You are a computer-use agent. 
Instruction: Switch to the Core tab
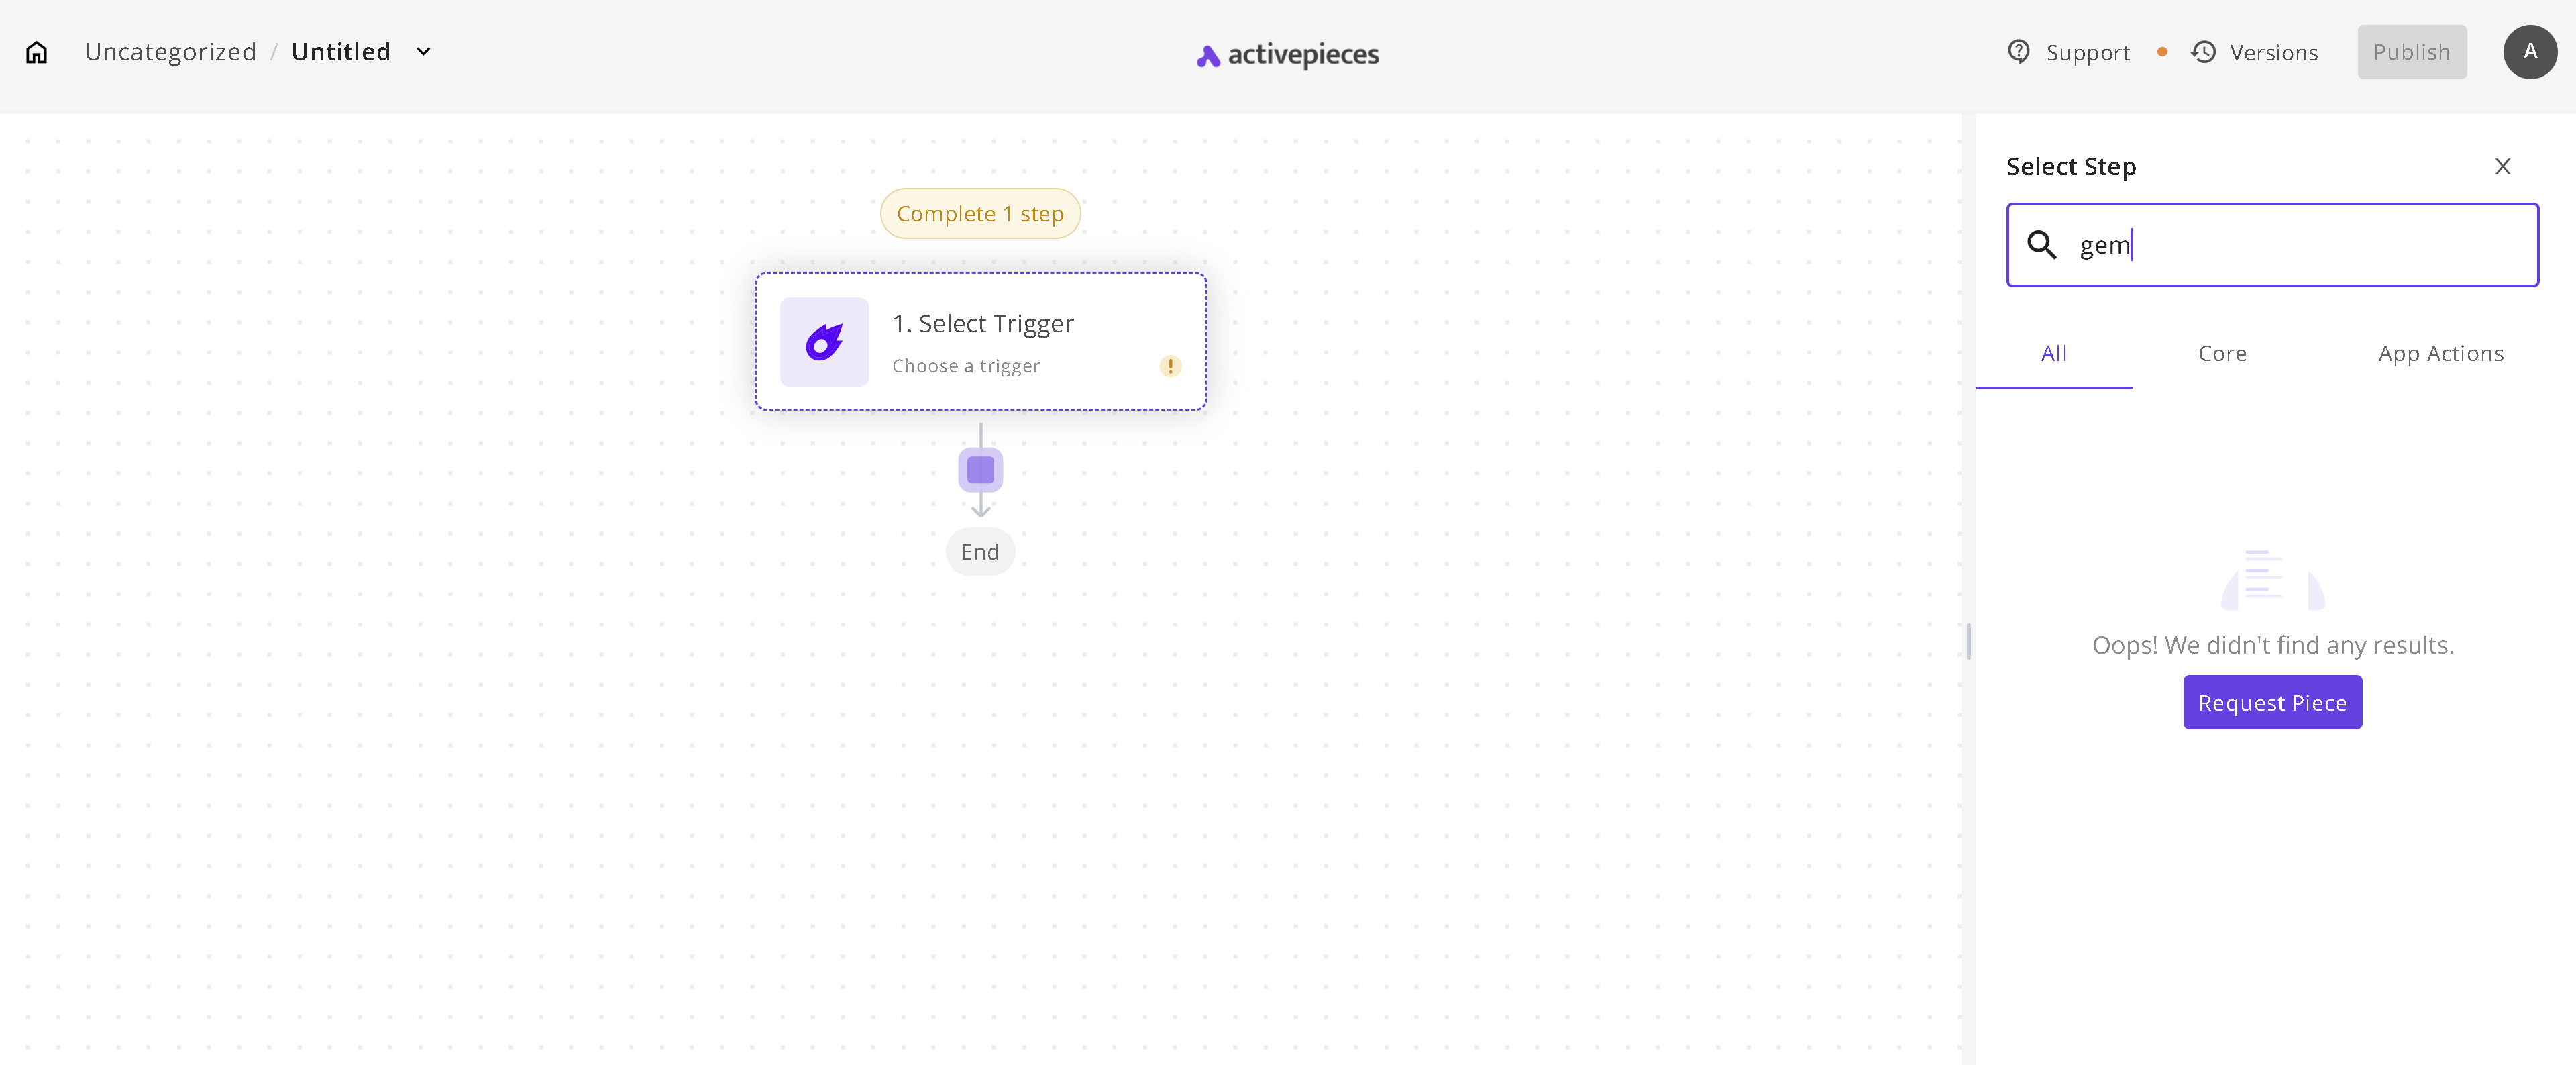[x=2221, y=354]
